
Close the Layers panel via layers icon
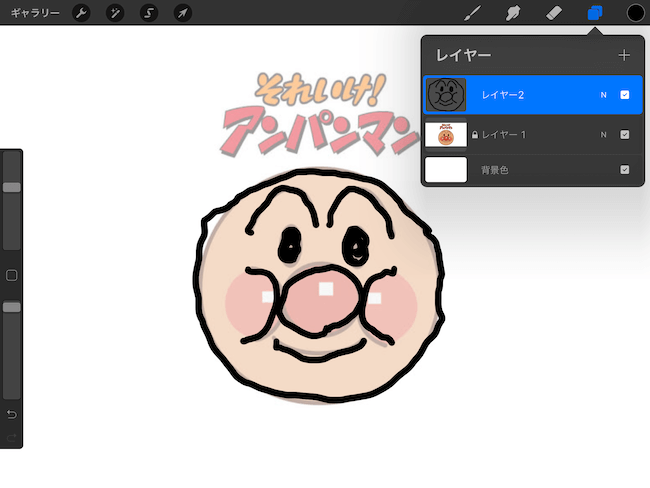pyautogui.click(x=595, y=13)
